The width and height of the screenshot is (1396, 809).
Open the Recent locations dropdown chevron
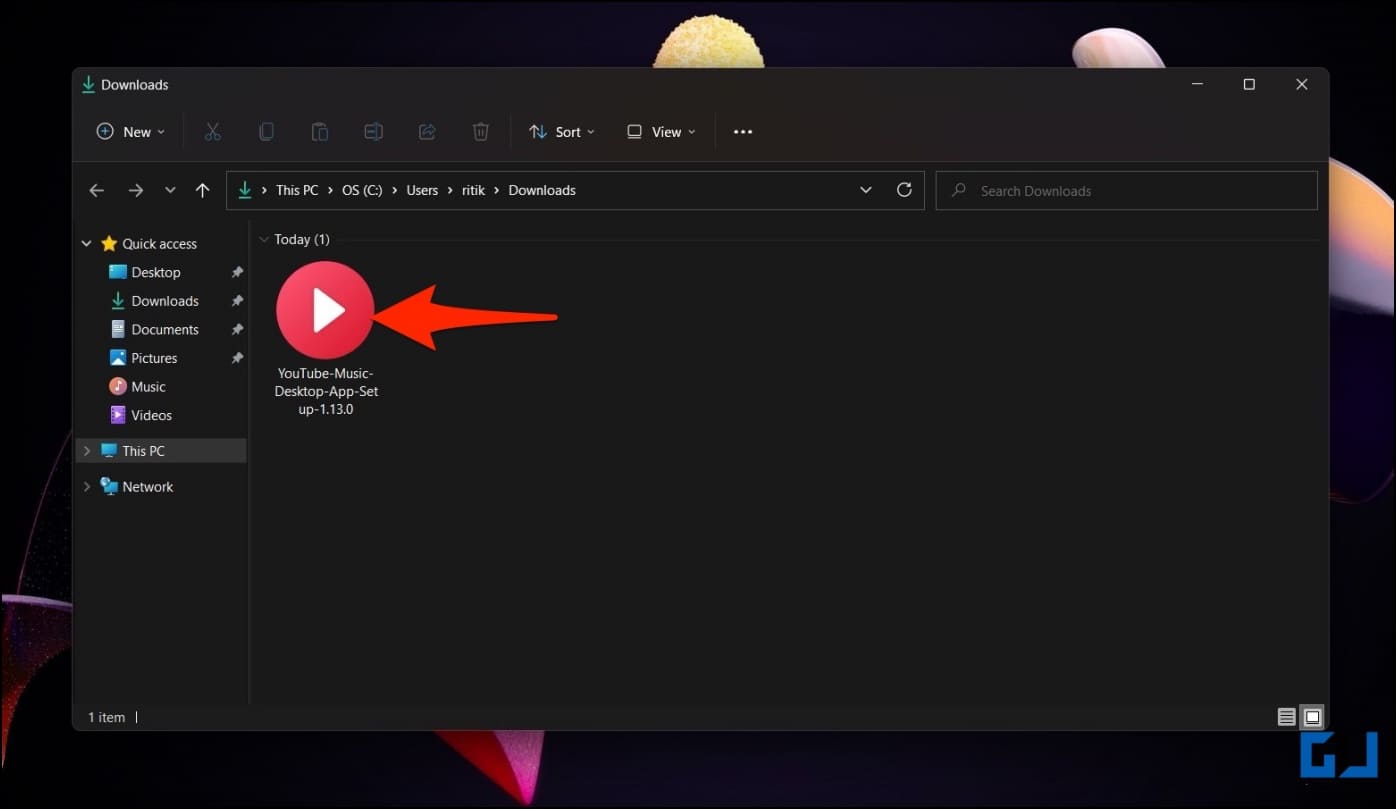click(170, 190)
